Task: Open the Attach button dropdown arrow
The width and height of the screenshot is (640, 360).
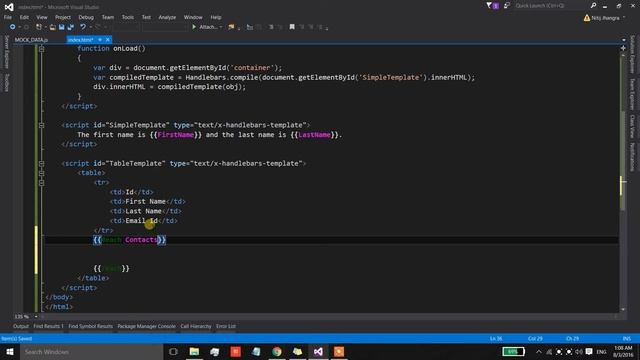Action: [x=221, y=27]
